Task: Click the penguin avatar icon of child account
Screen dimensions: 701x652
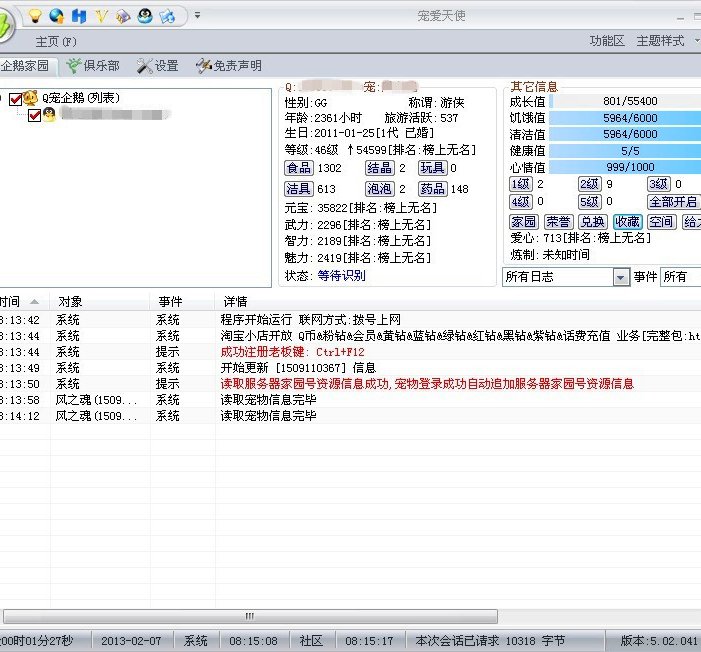Action: click(49, 115)
